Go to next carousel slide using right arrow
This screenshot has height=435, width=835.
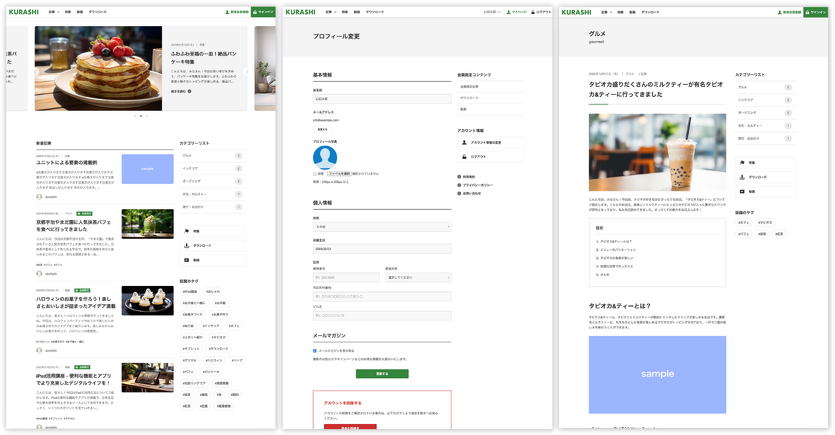click(x=247, y=72)
